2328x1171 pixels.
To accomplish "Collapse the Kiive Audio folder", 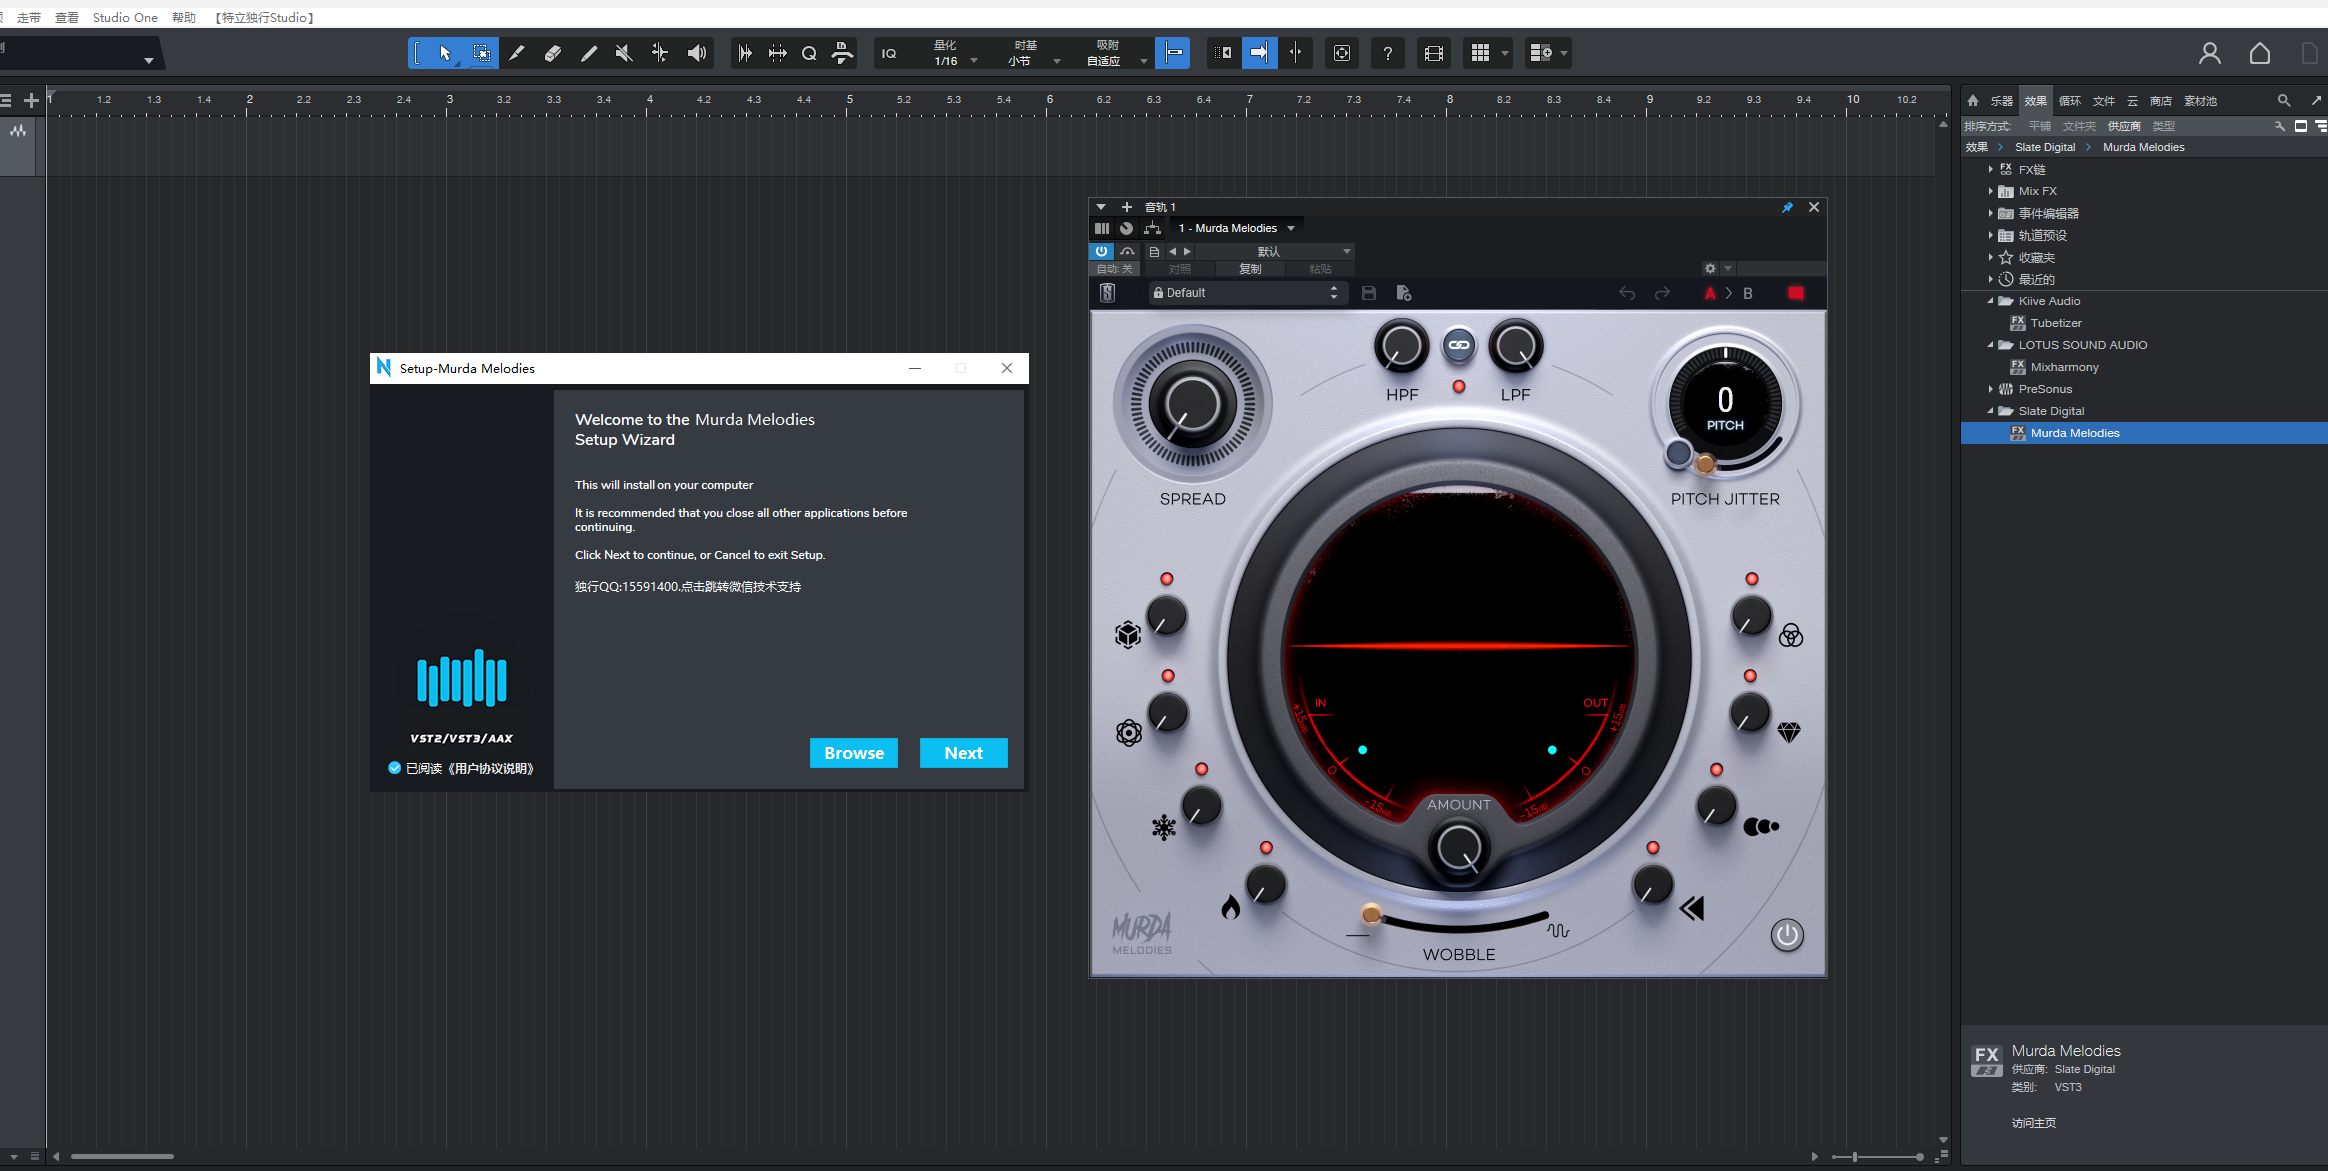I will click(1991, 301).
